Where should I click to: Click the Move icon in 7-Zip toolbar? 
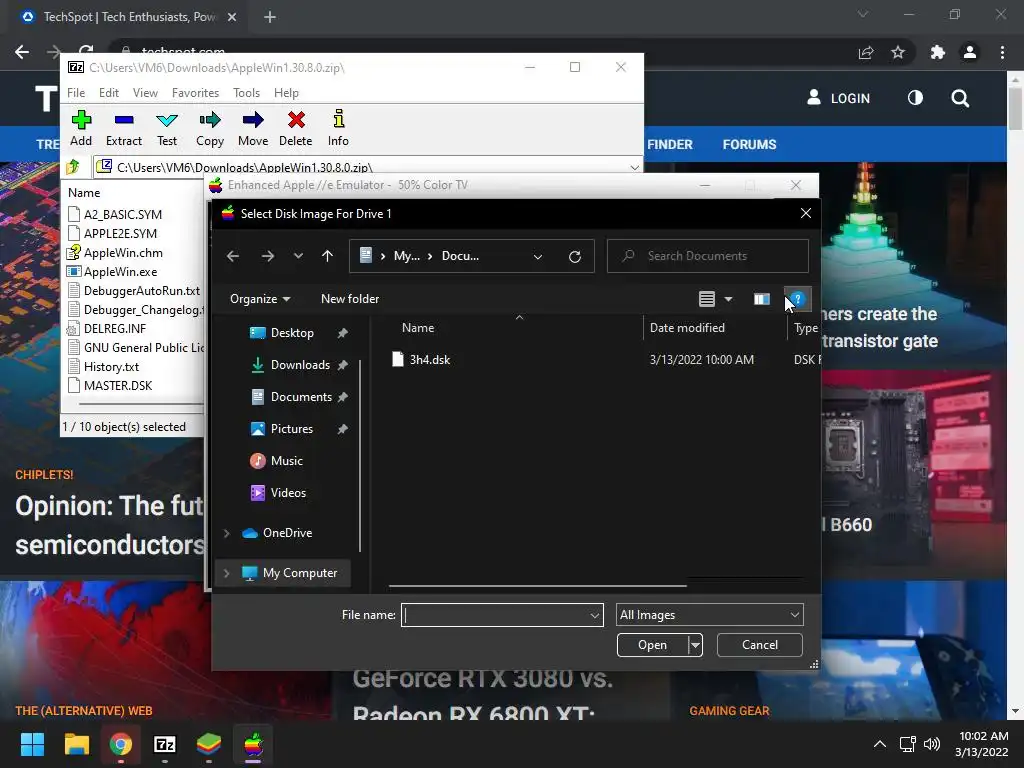[253, 120]
